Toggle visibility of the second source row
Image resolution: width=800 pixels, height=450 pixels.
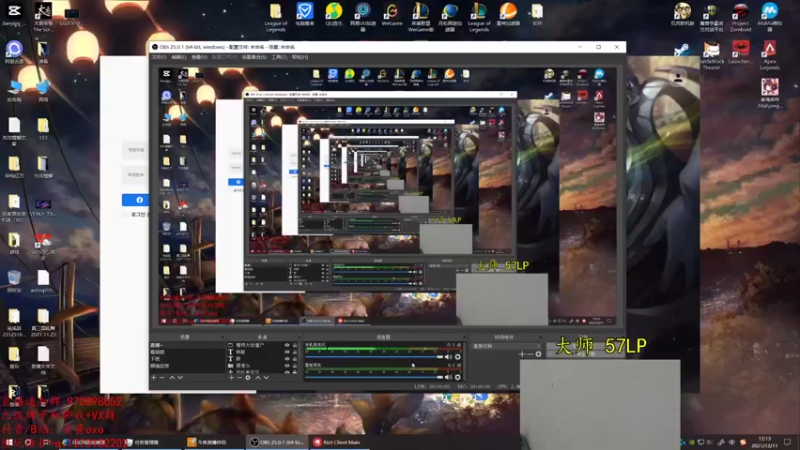287,352
